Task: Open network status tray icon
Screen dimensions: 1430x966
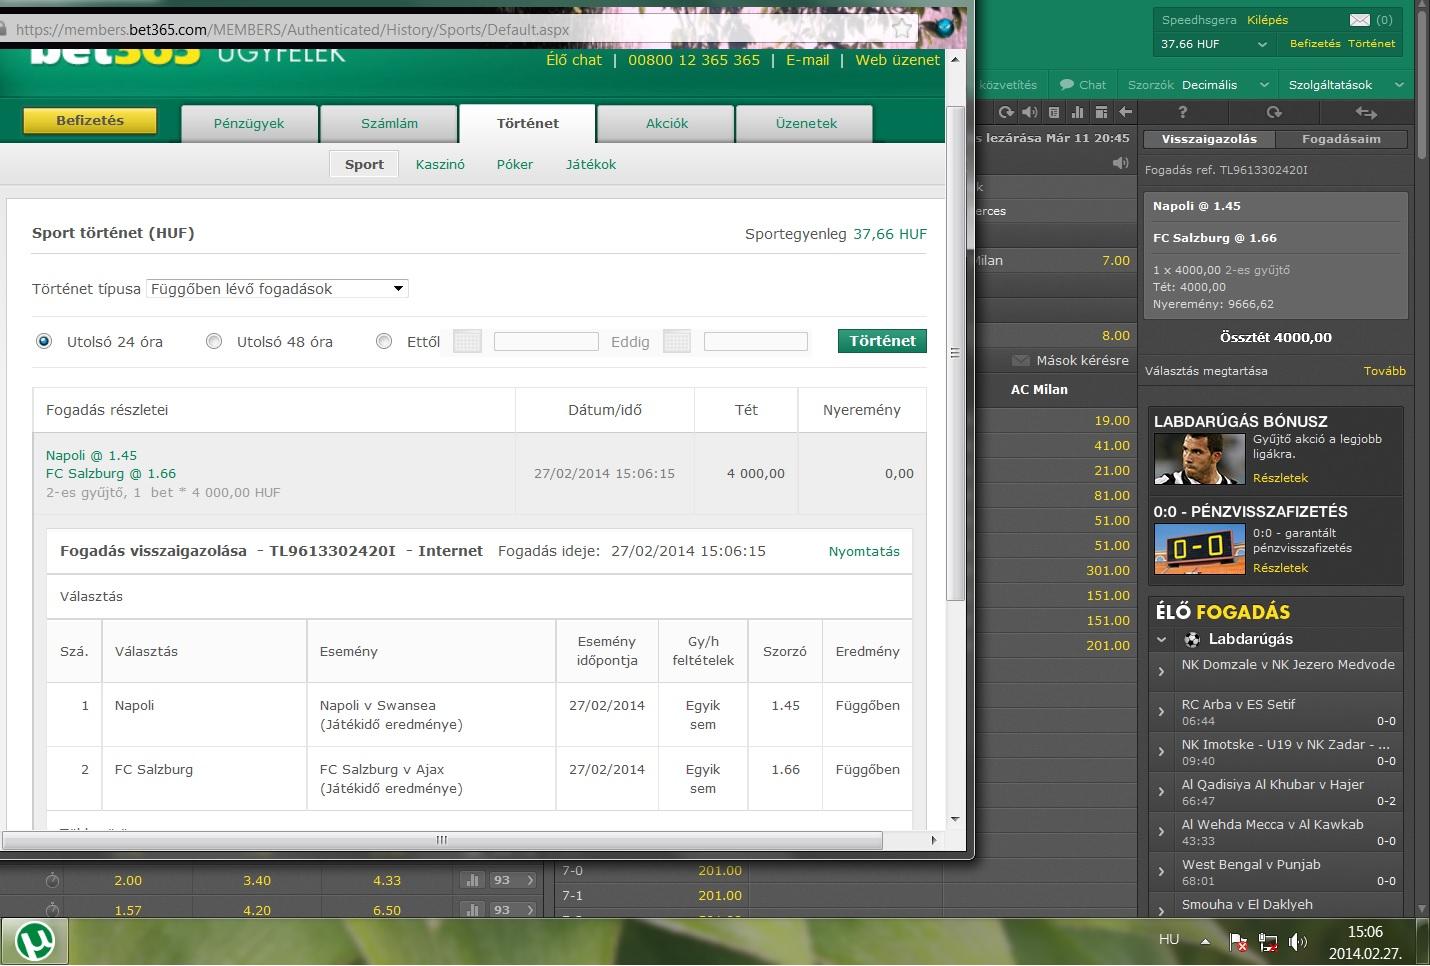Action: pos(1268,941)
